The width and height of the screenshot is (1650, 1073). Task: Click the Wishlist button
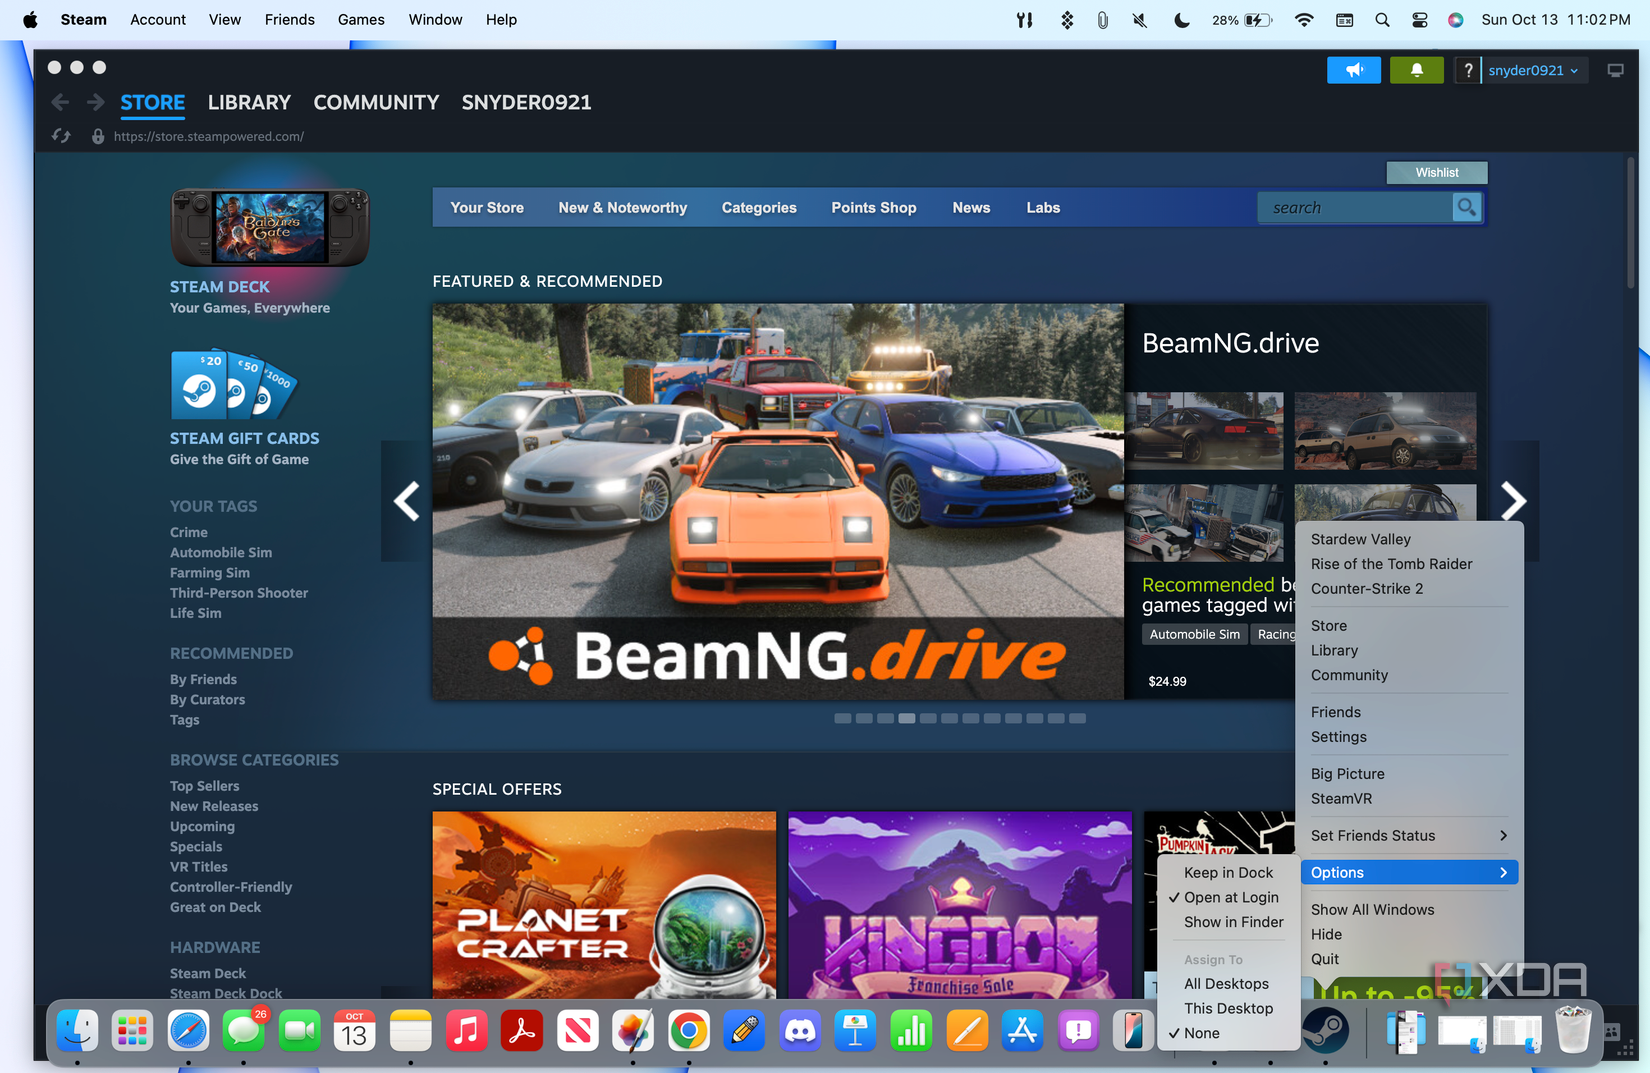[1437, 172]
